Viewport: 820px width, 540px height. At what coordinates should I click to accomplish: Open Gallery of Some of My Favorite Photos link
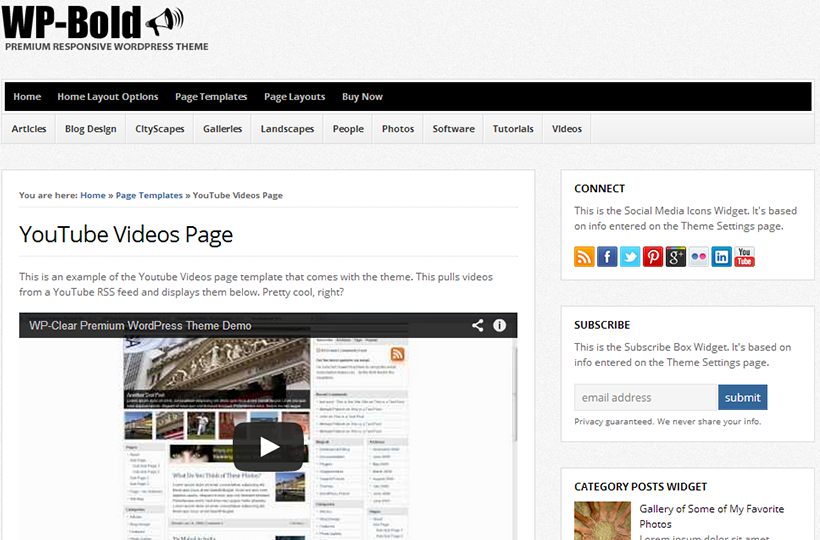pyautogui.click(x=711, y=516)
